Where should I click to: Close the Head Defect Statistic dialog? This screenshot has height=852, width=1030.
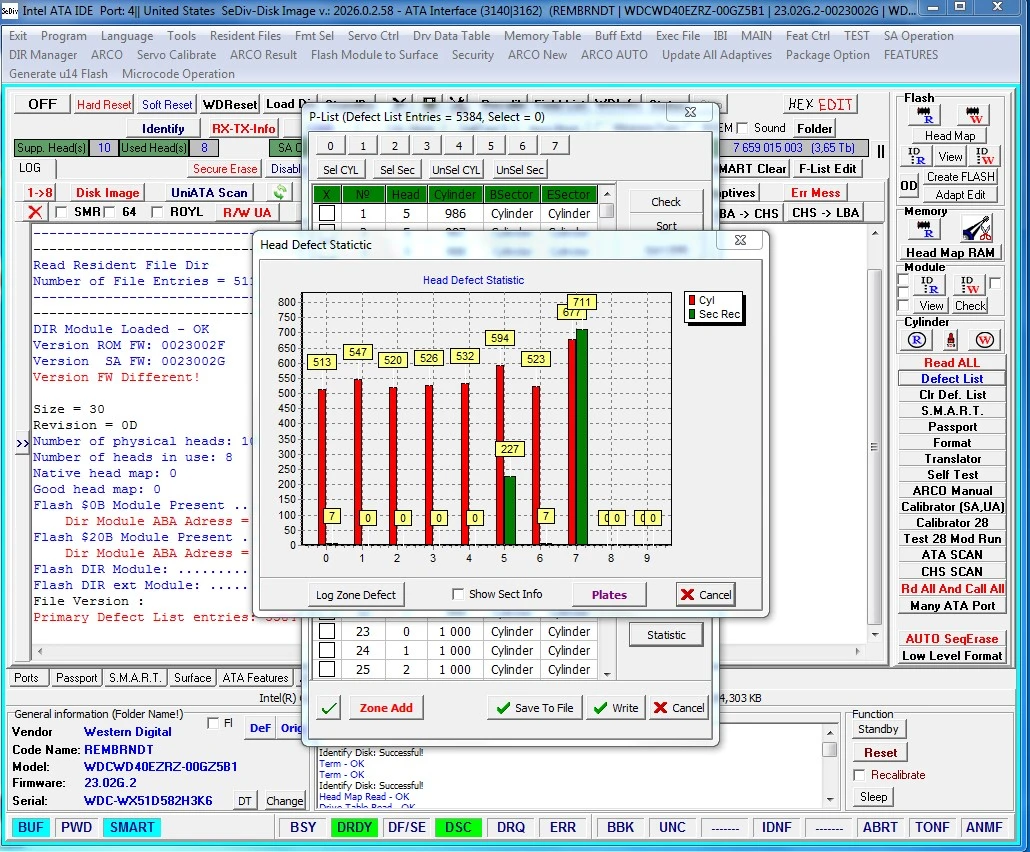pyautogui.click(x=740, y=240)
